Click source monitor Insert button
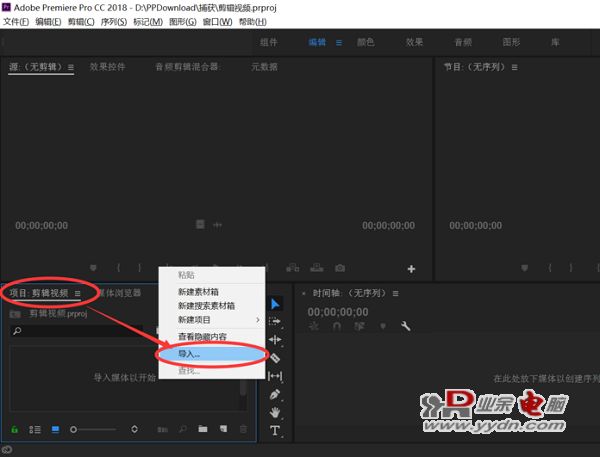 pos(293,268)
